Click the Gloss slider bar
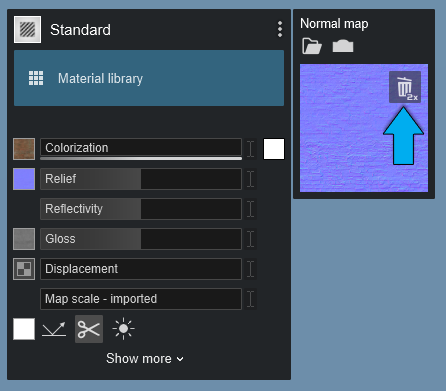Screen dimensions: 446x391 coord(141,239)
